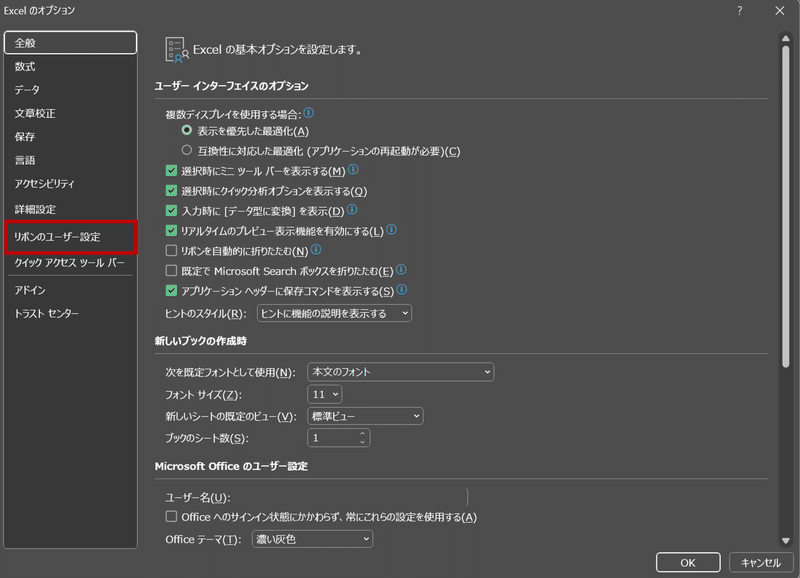Open 保存 category in sidebar
The image size is (800, 578).
(70, 137)
